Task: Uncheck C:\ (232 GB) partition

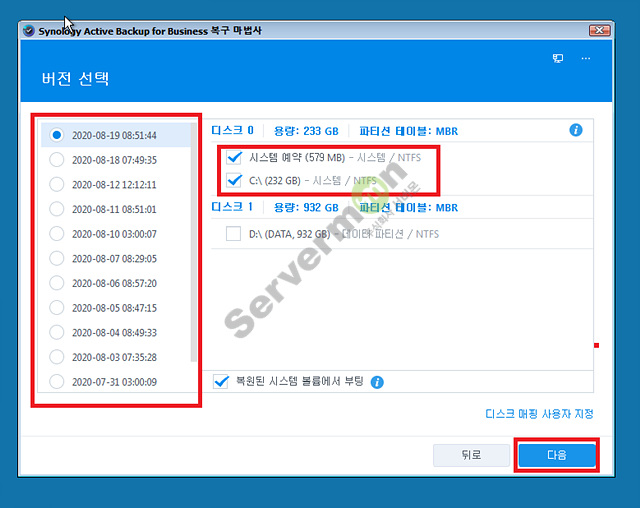Action: 234,180
